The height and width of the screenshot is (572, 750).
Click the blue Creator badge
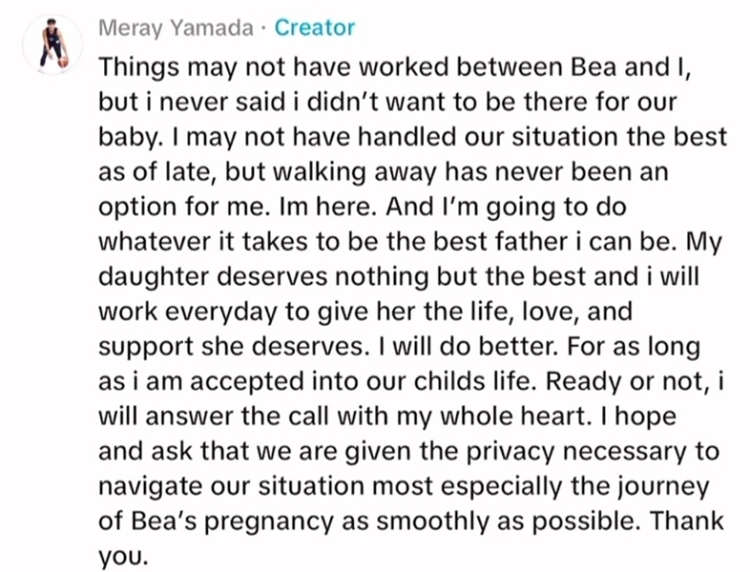pyautogui.click(x=314, y=28)
